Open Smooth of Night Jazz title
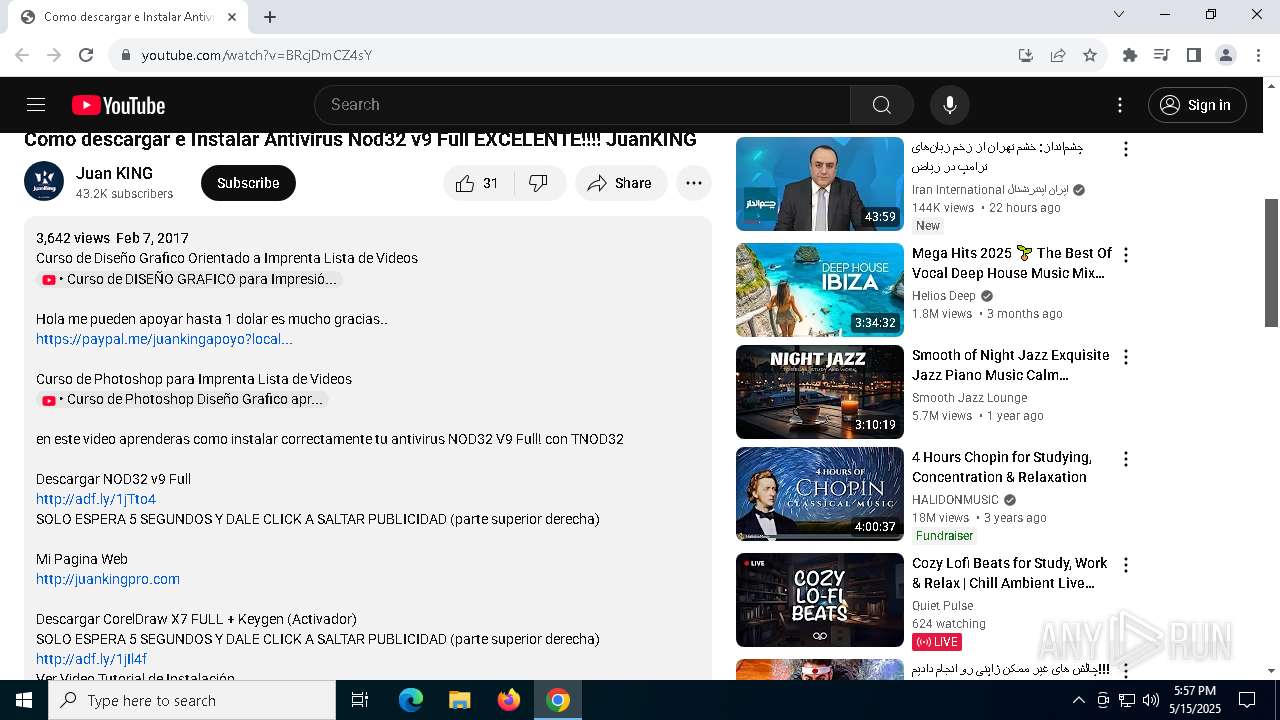 tap(1010, 365)
